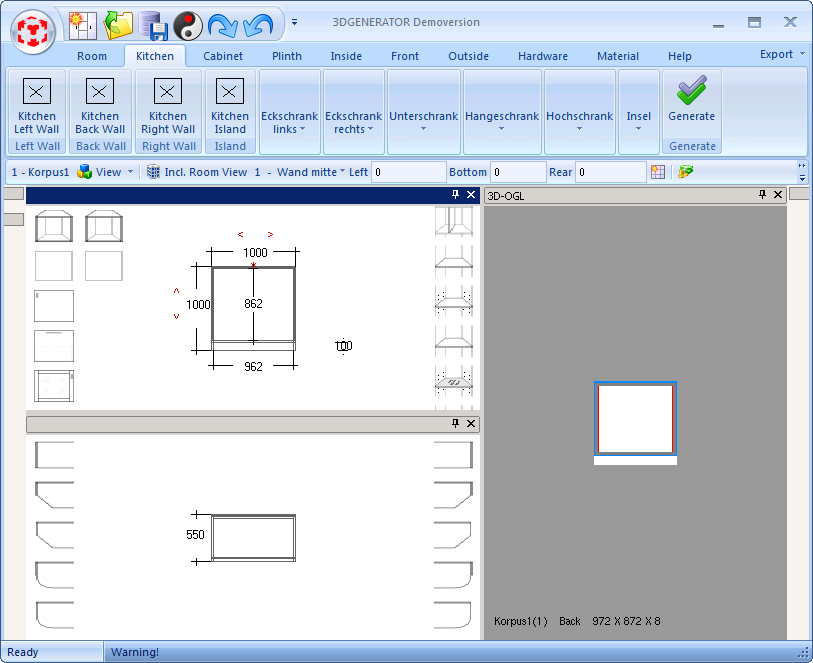813x663 pixels.
Task: Pin the 3D-OGL panel
Action: pos(764,194)
